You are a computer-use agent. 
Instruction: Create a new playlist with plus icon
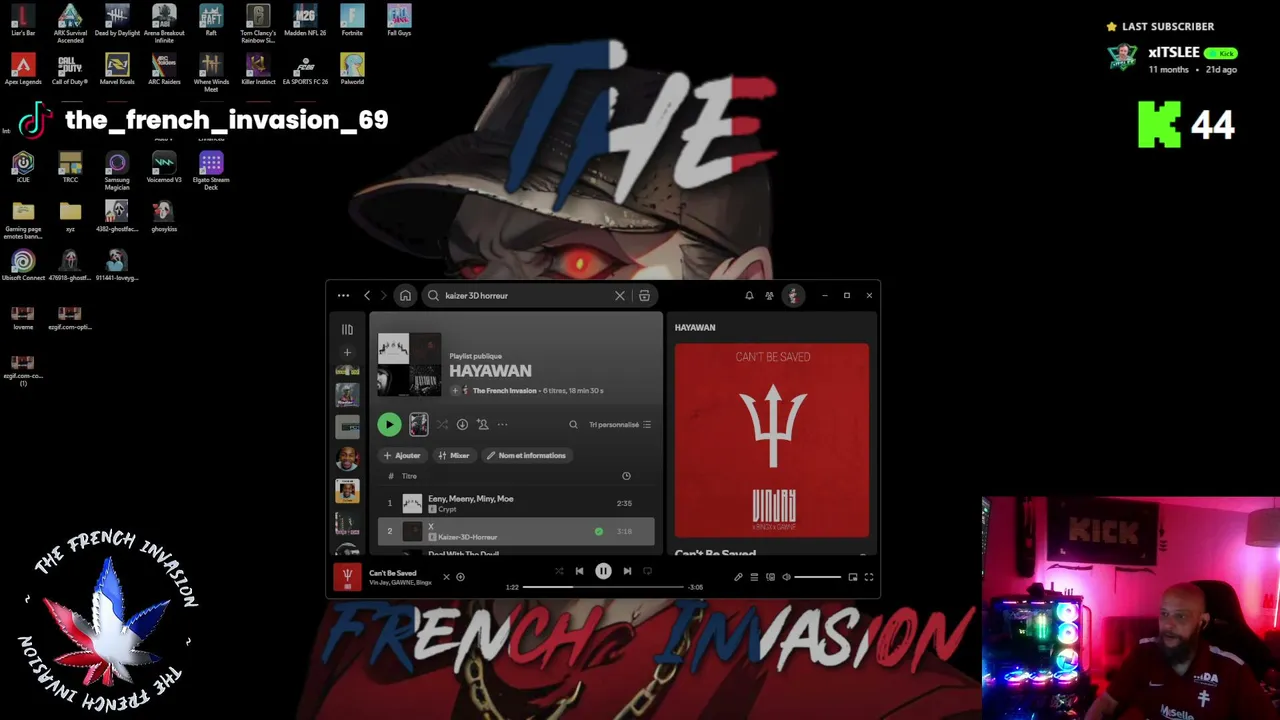tap(347, 352)
